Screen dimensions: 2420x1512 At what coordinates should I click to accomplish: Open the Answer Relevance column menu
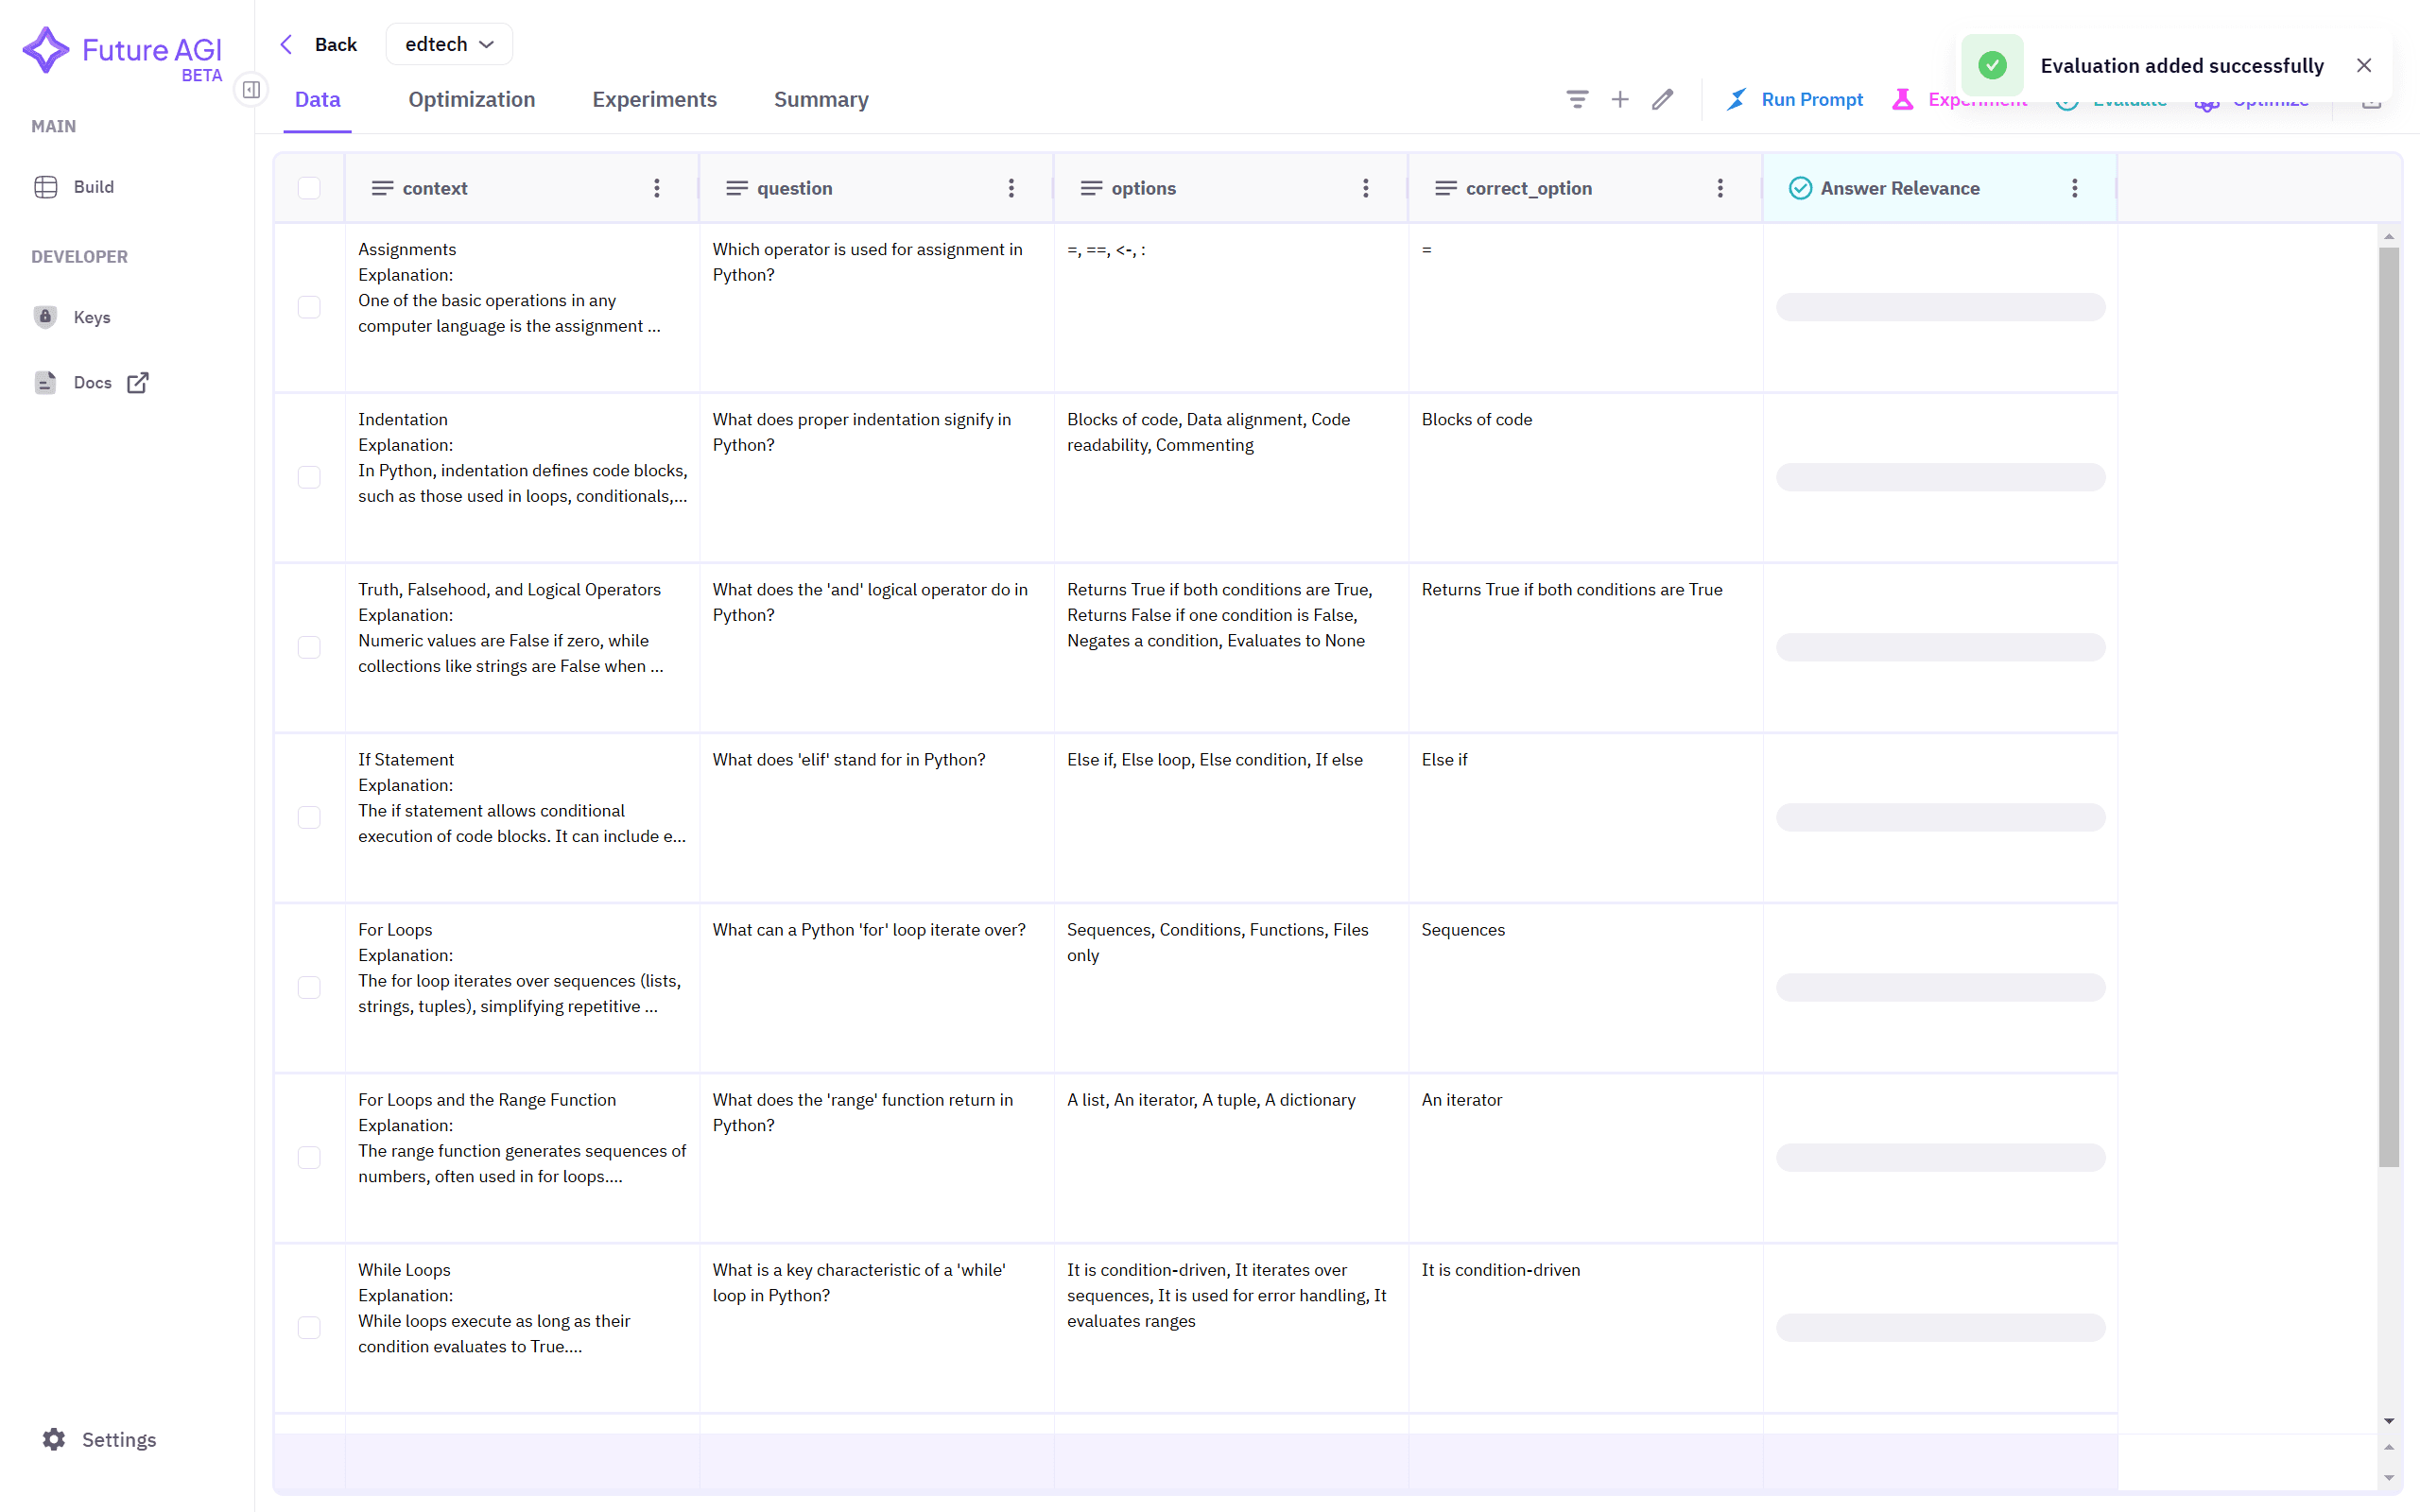point(2074,188)
